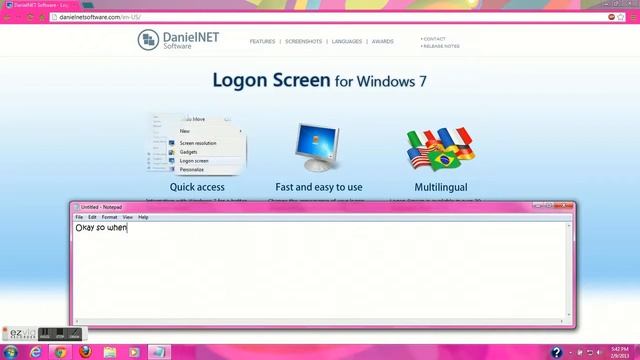Open Notepad's Help menu
This screenshot has width=640, height=360.
tap(143, 218)
